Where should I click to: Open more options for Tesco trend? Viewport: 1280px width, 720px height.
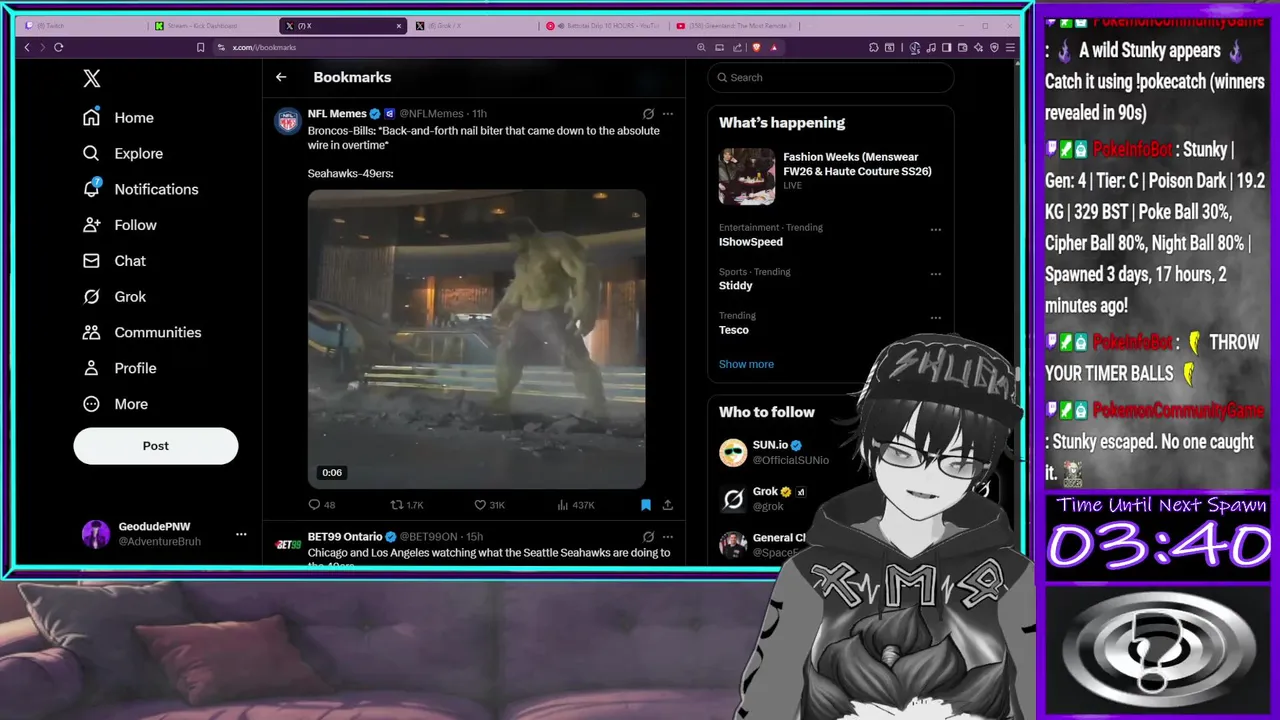[936, 318]
